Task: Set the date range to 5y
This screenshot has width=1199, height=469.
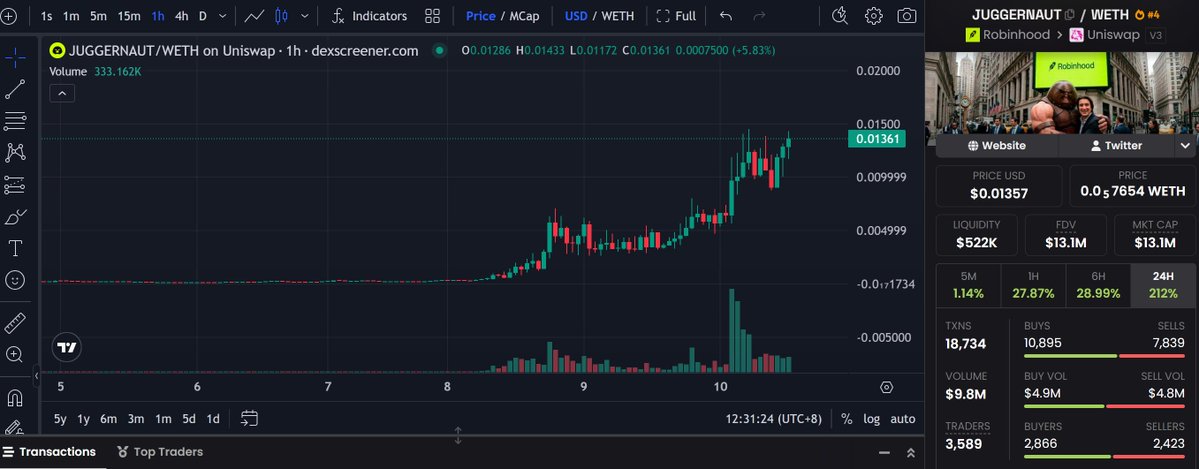Action: coord(60,419)
